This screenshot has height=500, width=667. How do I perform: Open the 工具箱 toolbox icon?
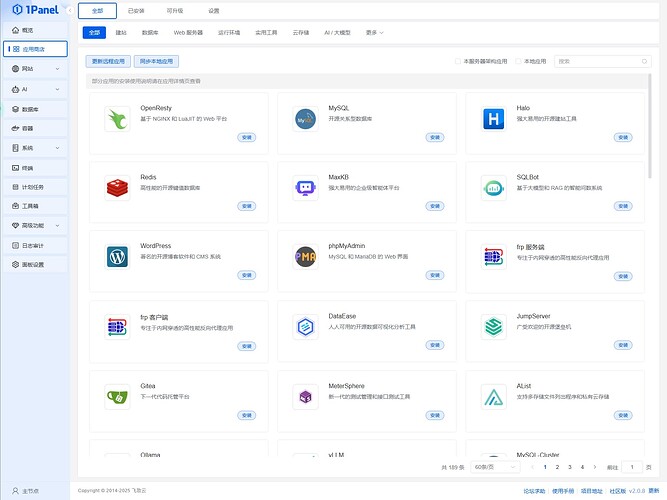(15, 206)
